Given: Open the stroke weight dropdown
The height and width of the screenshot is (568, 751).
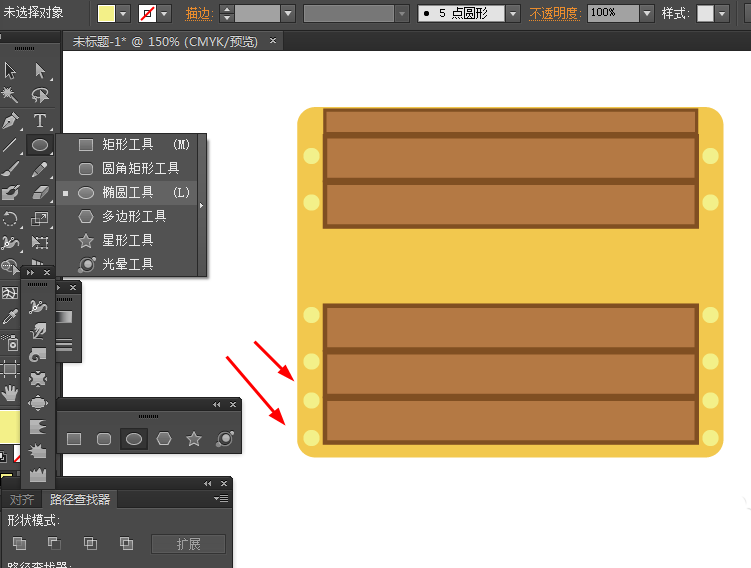Looking at the screenshot, I should pos(288,14).
